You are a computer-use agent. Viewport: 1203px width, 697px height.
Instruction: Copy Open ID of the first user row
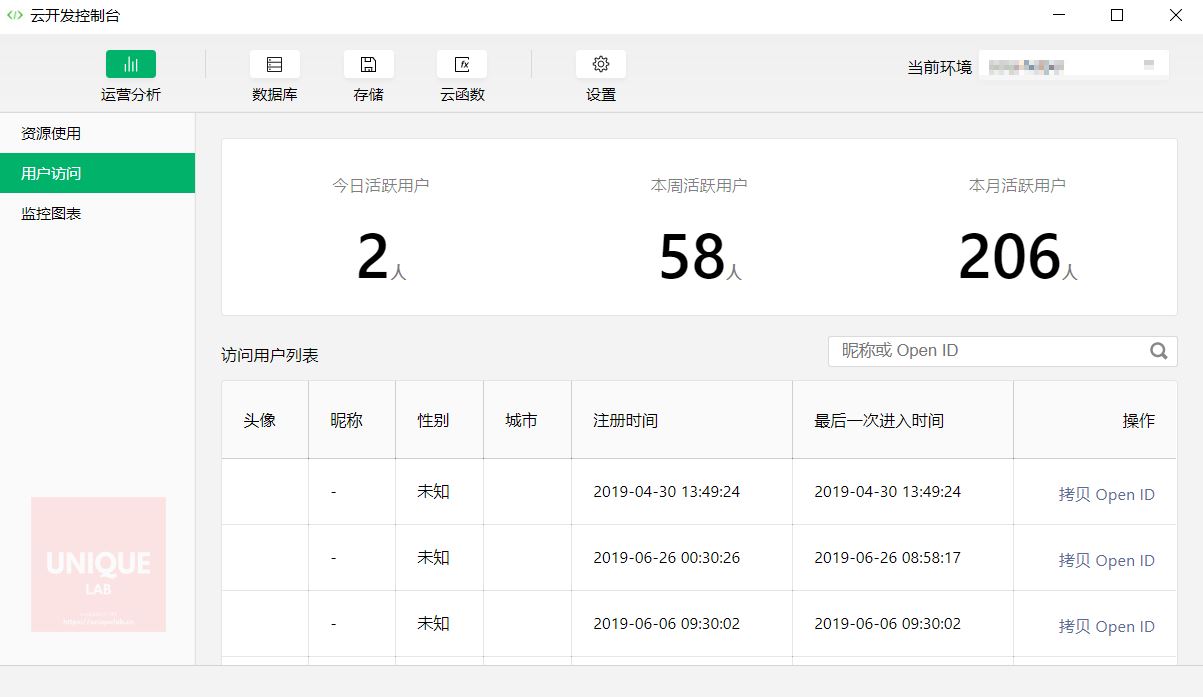[x=1107, y=494]
